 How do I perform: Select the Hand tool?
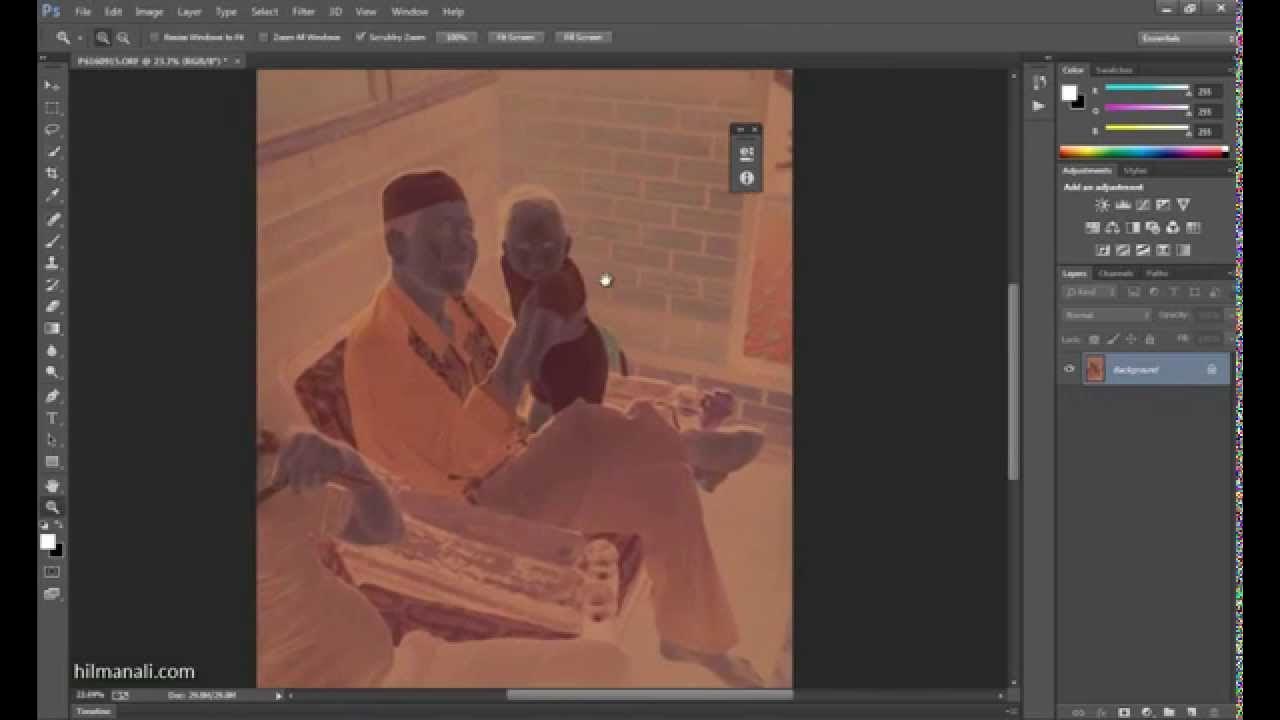click(x=52, y=486)
